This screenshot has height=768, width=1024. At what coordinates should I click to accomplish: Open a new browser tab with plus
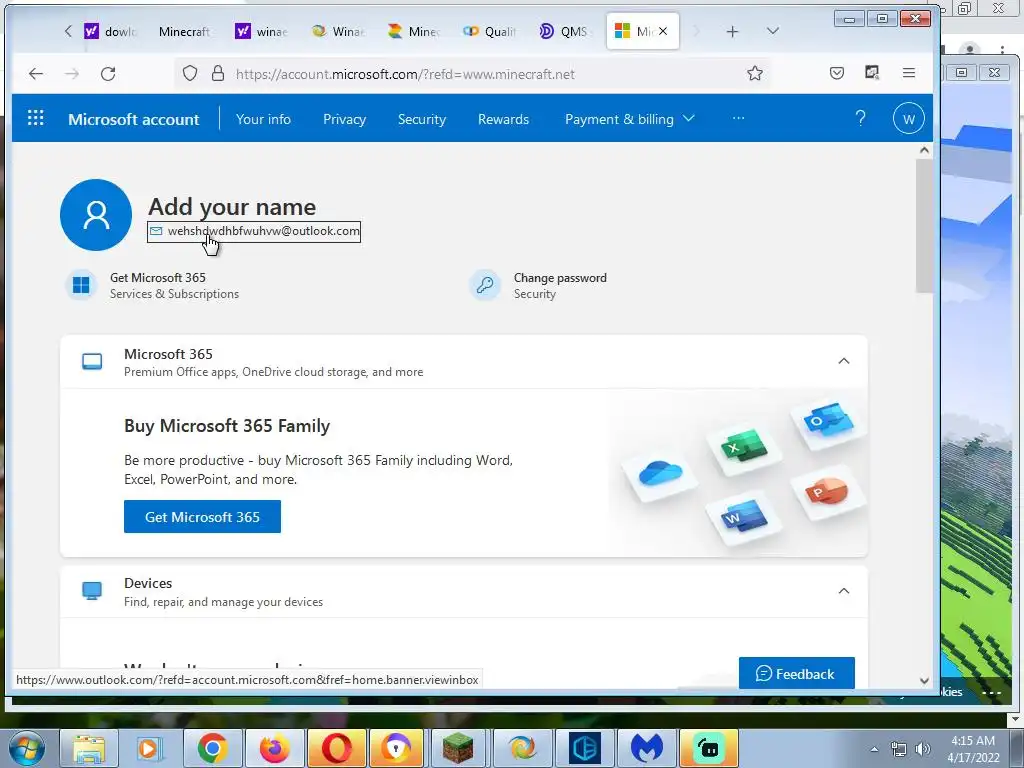(x=733, y=31)
